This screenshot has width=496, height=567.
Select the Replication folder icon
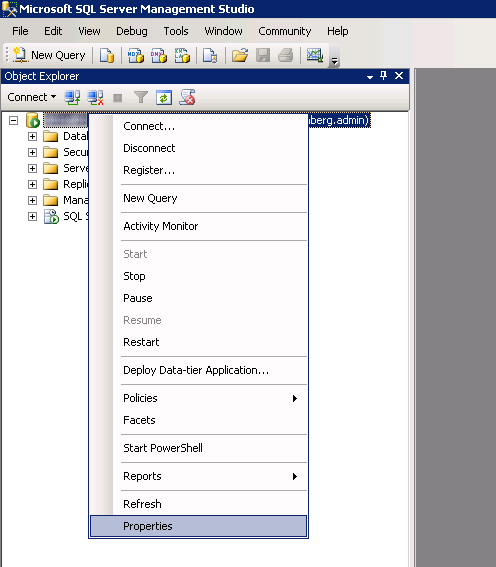(x=51, y=184)
